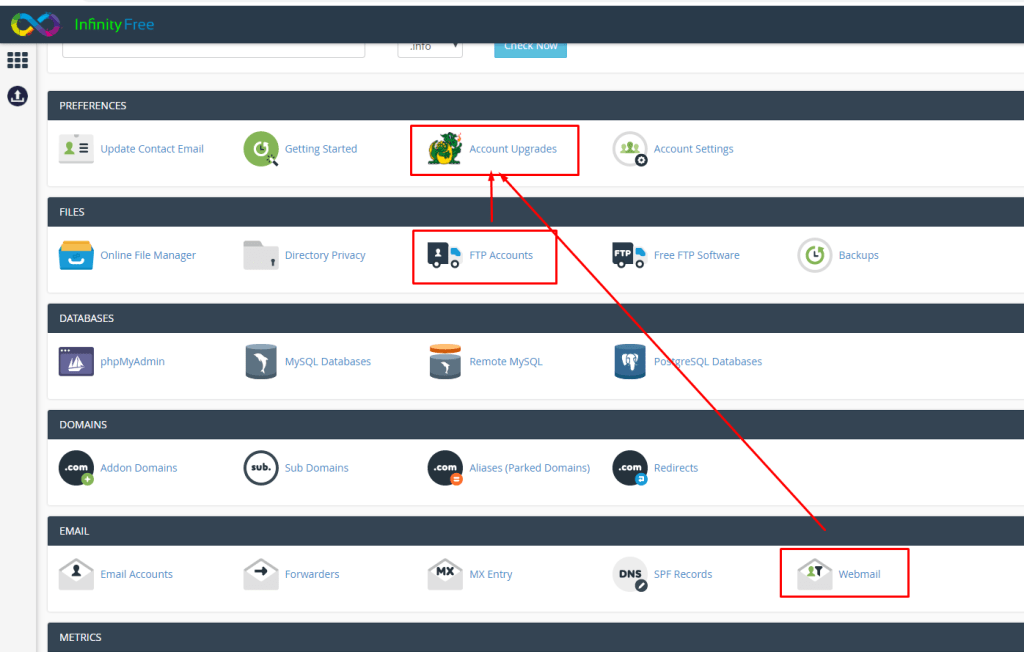Go to MySQL Databases link

point(327,362)
